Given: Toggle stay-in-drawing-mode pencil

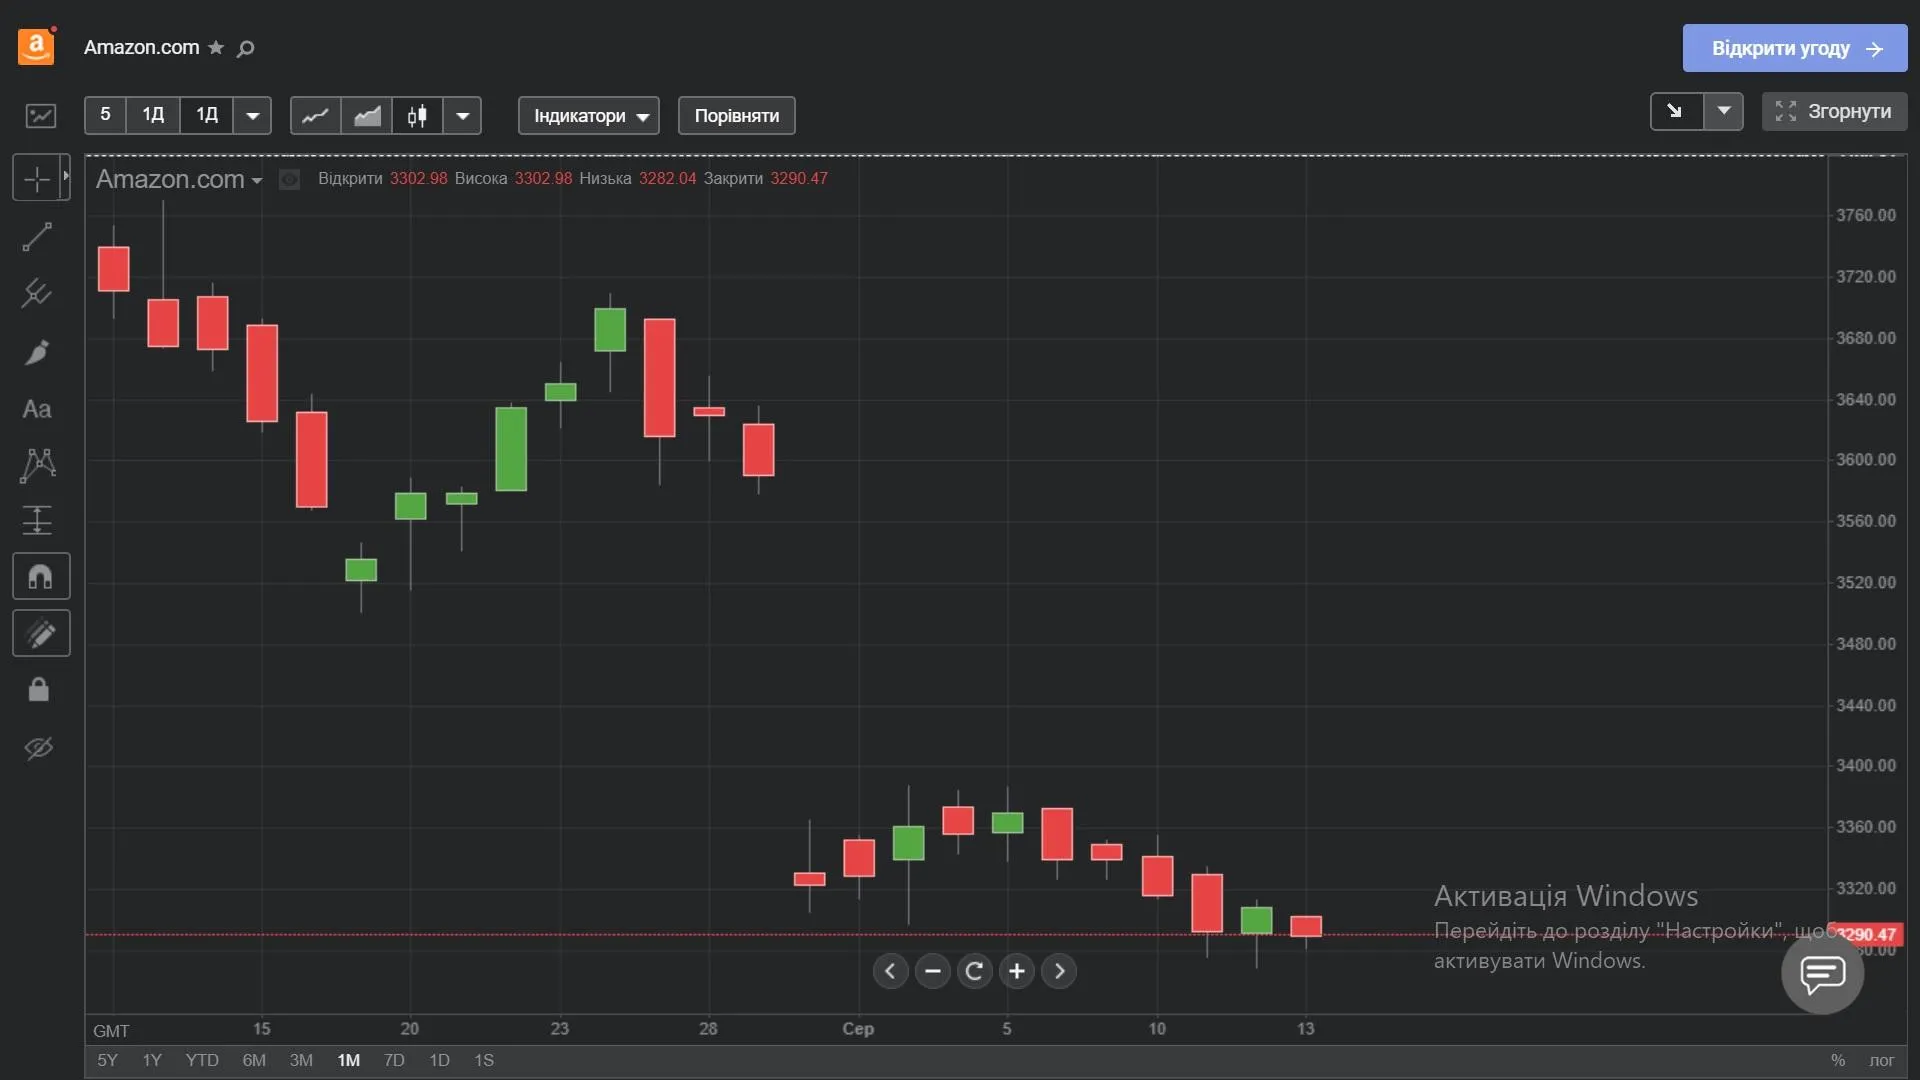Looking at the screenshot, I should (41, 633).
